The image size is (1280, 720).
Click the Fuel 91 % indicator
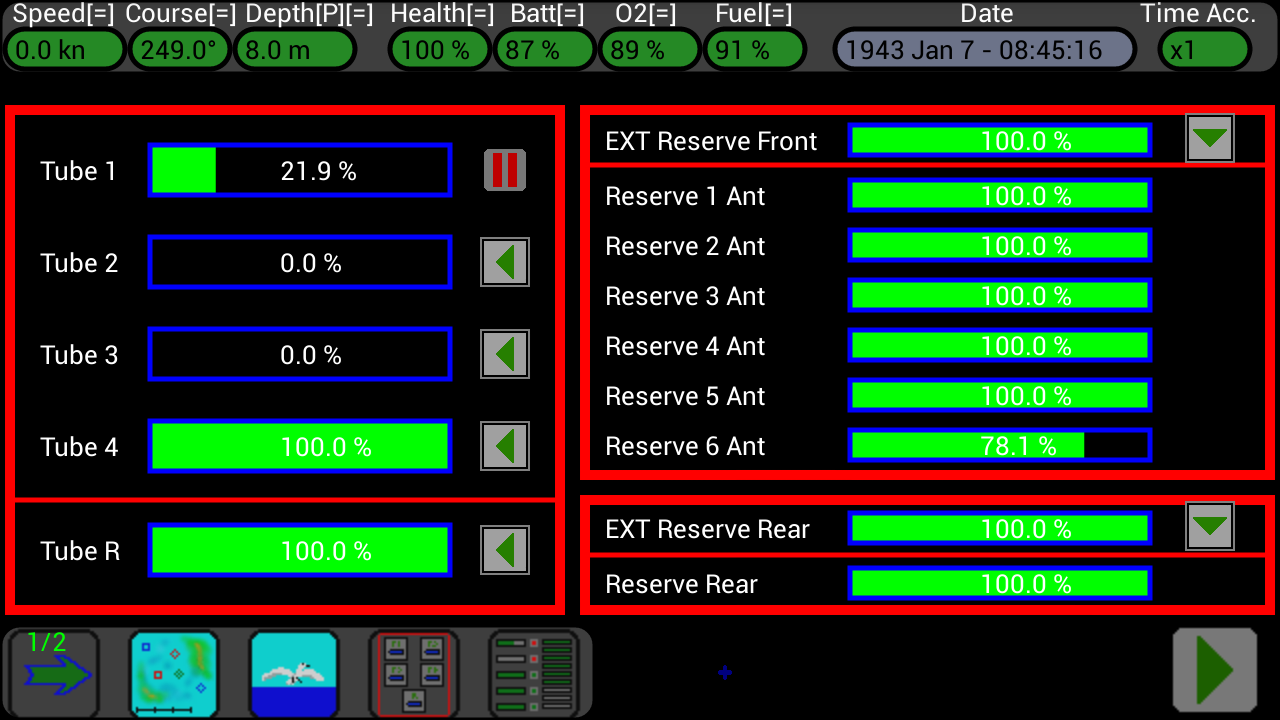[754, 50]
